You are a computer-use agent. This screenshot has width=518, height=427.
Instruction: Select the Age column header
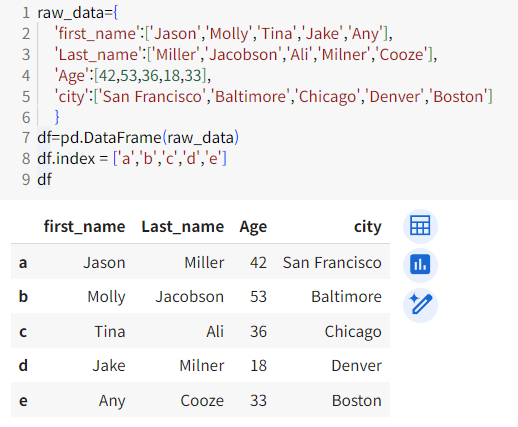coord(253,227)
